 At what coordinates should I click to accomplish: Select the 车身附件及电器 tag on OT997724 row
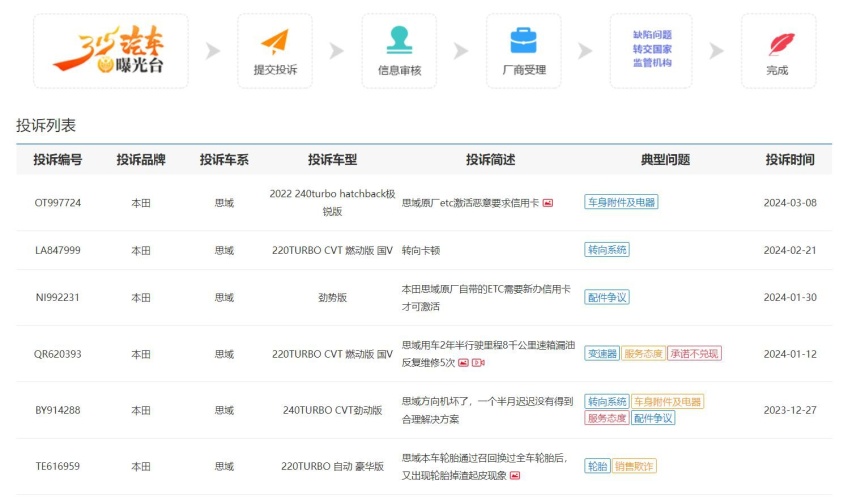pos(621,202)
